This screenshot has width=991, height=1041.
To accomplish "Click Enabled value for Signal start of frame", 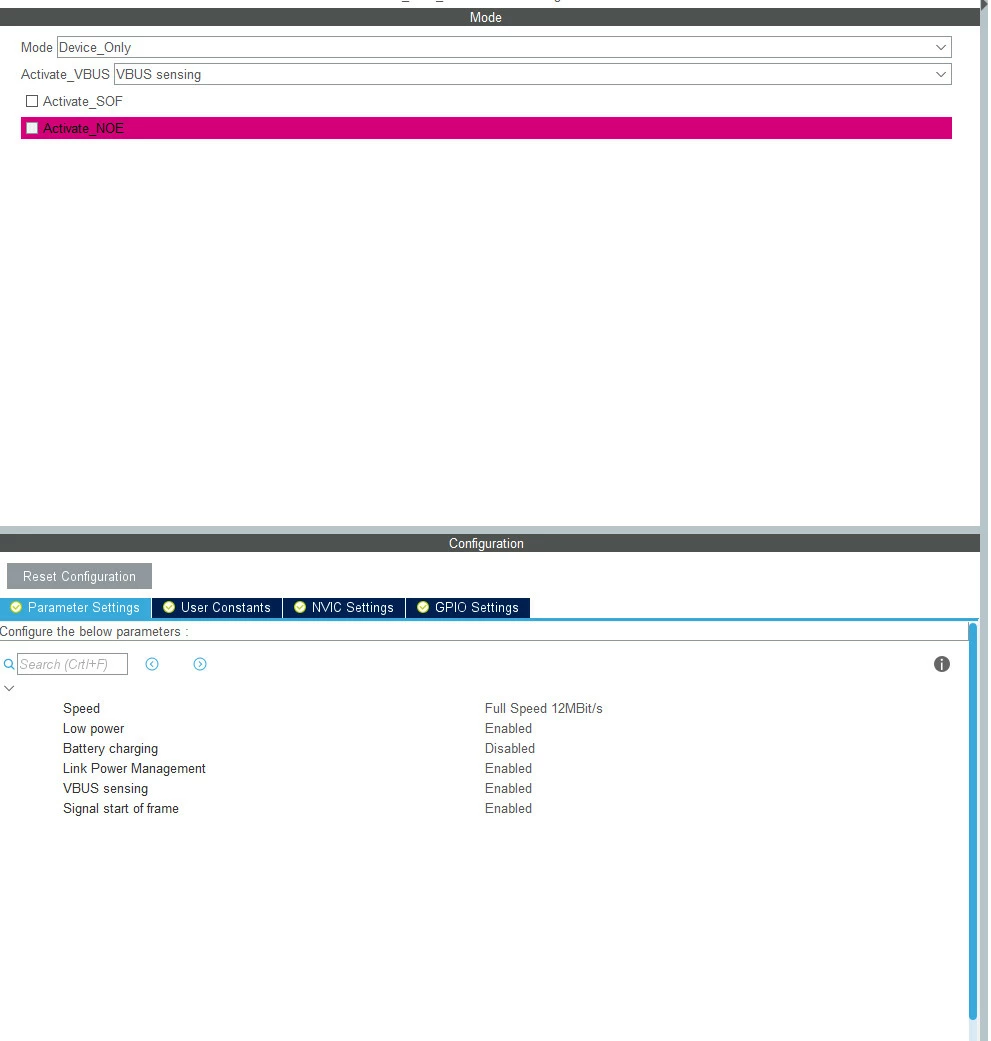I will point(508,808).
